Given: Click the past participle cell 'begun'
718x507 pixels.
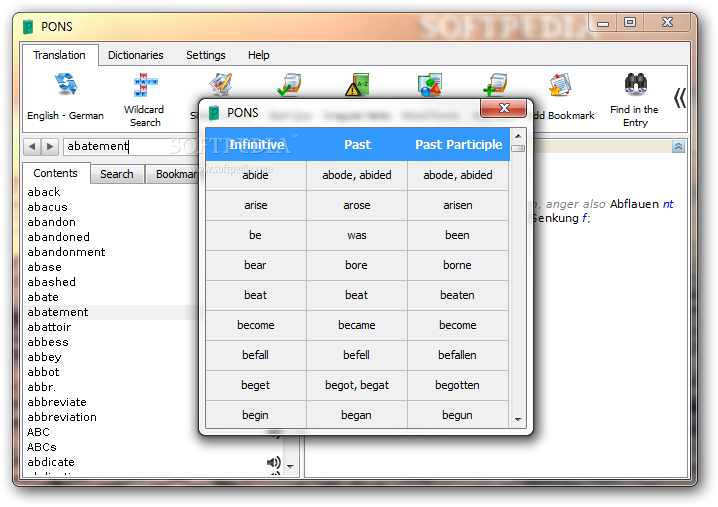Looking at the screenshot, I should [457, 415].
